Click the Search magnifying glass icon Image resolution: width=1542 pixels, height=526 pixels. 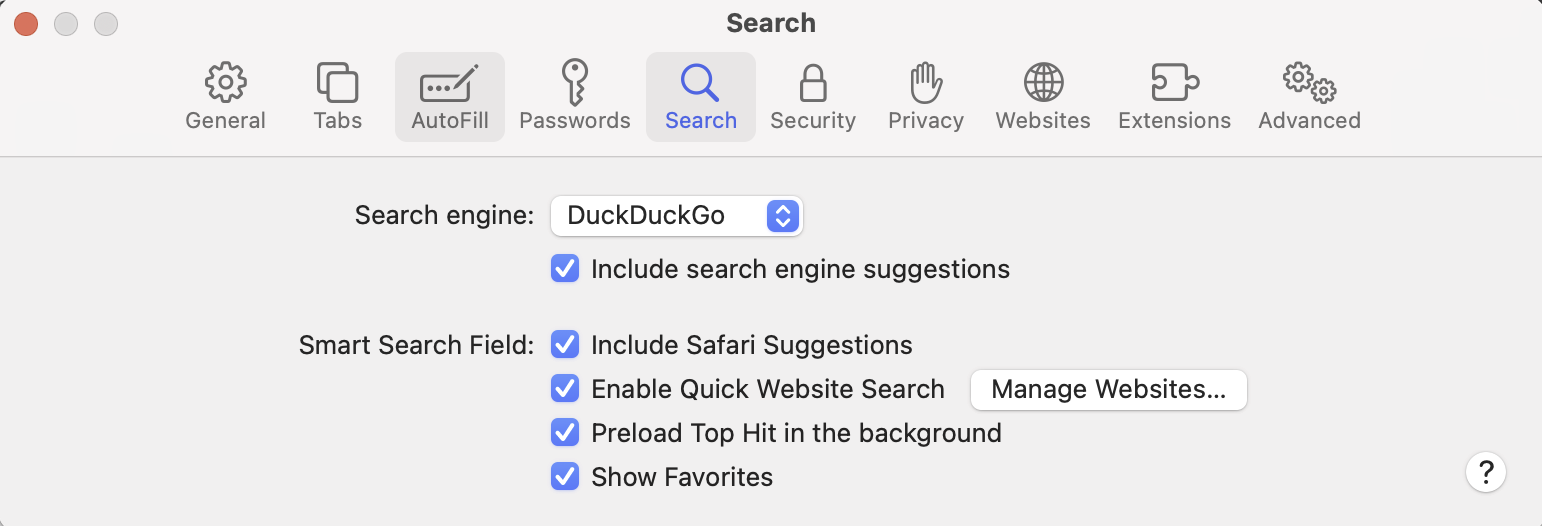(x=700, y=83)
